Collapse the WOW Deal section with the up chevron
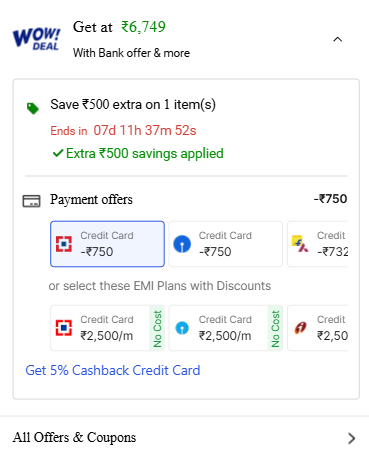The width and height of the screenshot is (369, 455). pos(338,39)
